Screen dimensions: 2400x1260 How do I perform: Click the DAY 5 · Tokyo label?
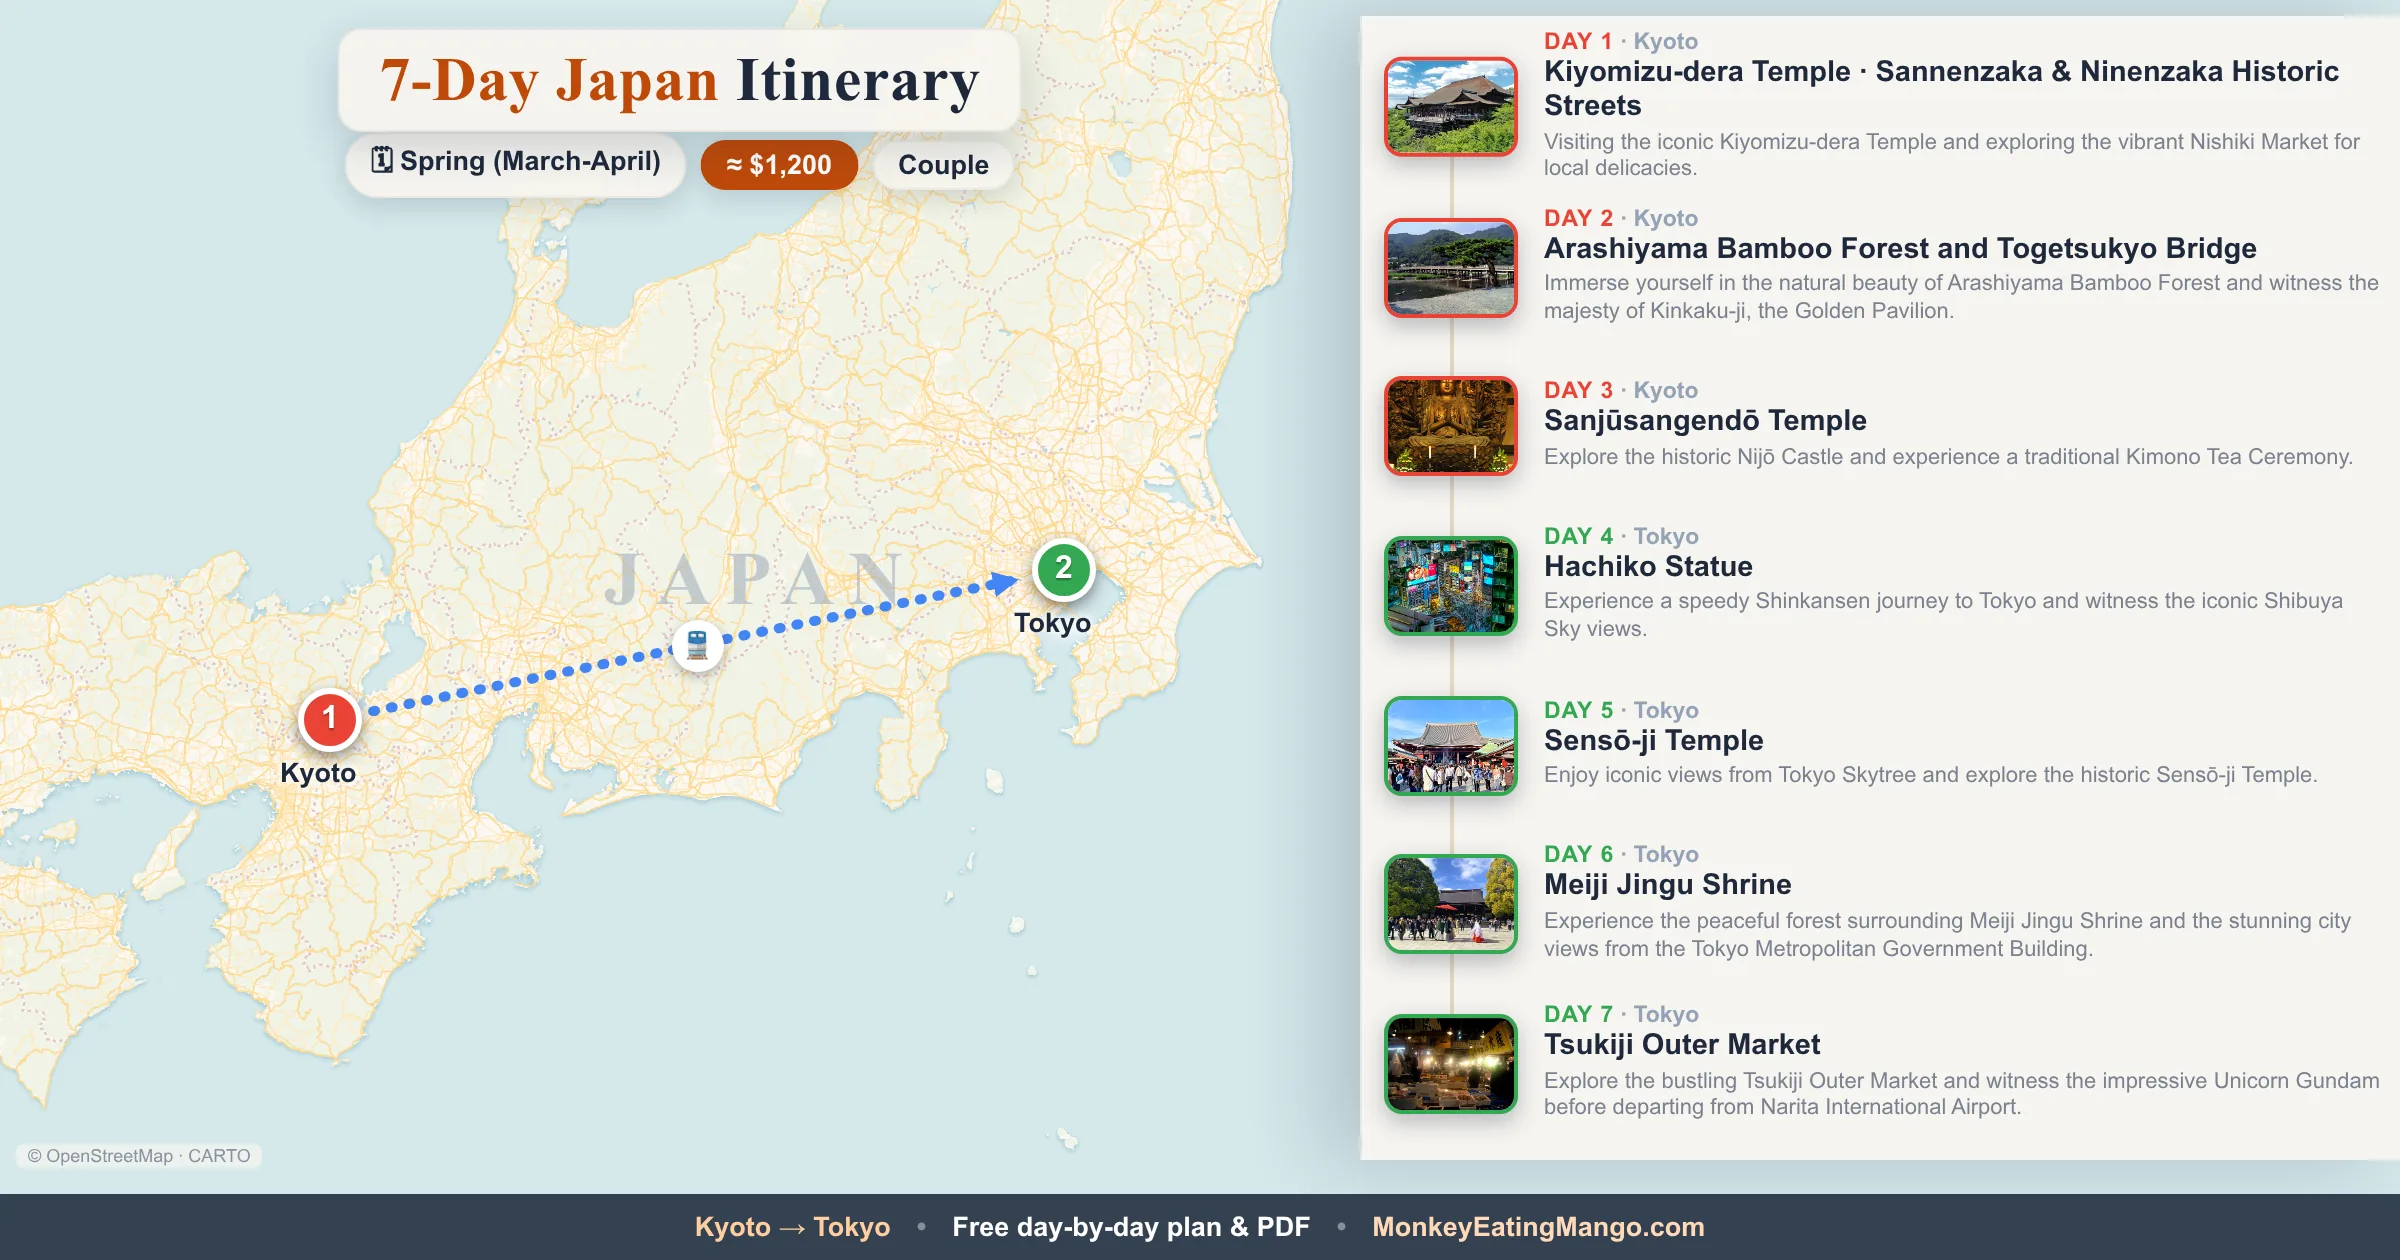(x=1621, y=710)
